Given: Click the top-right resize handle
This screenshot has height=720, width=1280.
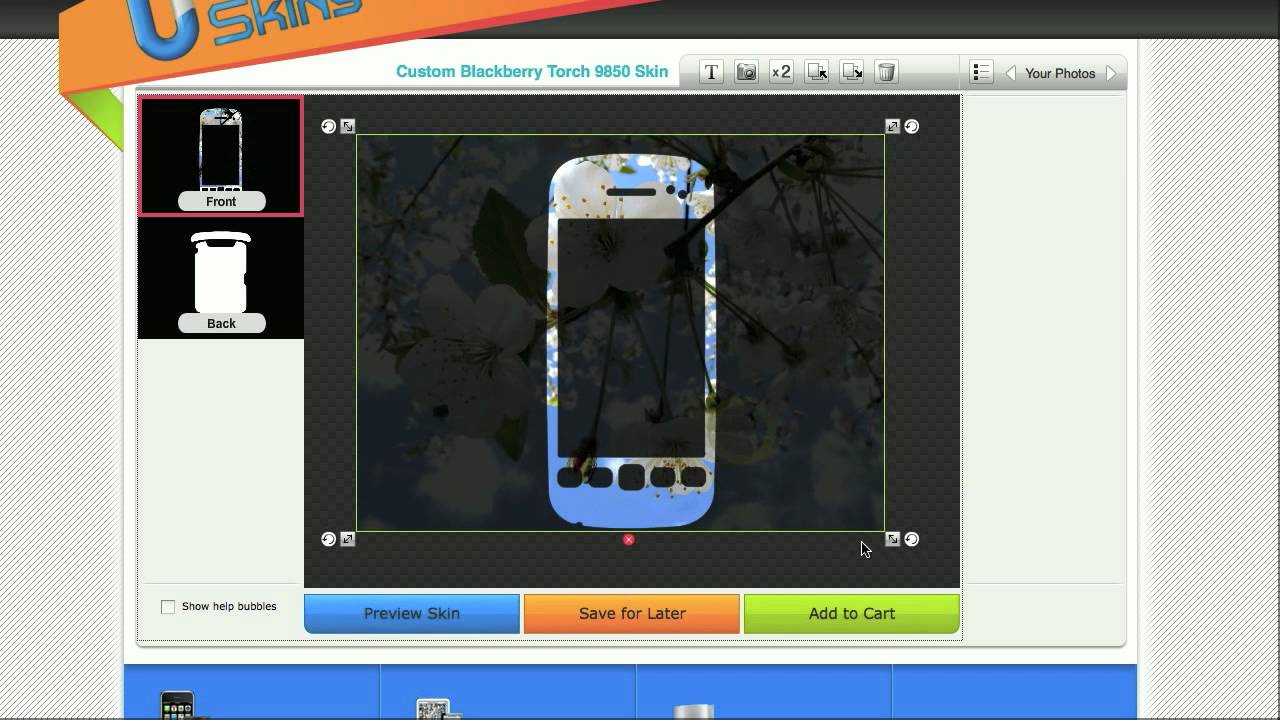Looking at the screenshot, I should click(893, 126).
